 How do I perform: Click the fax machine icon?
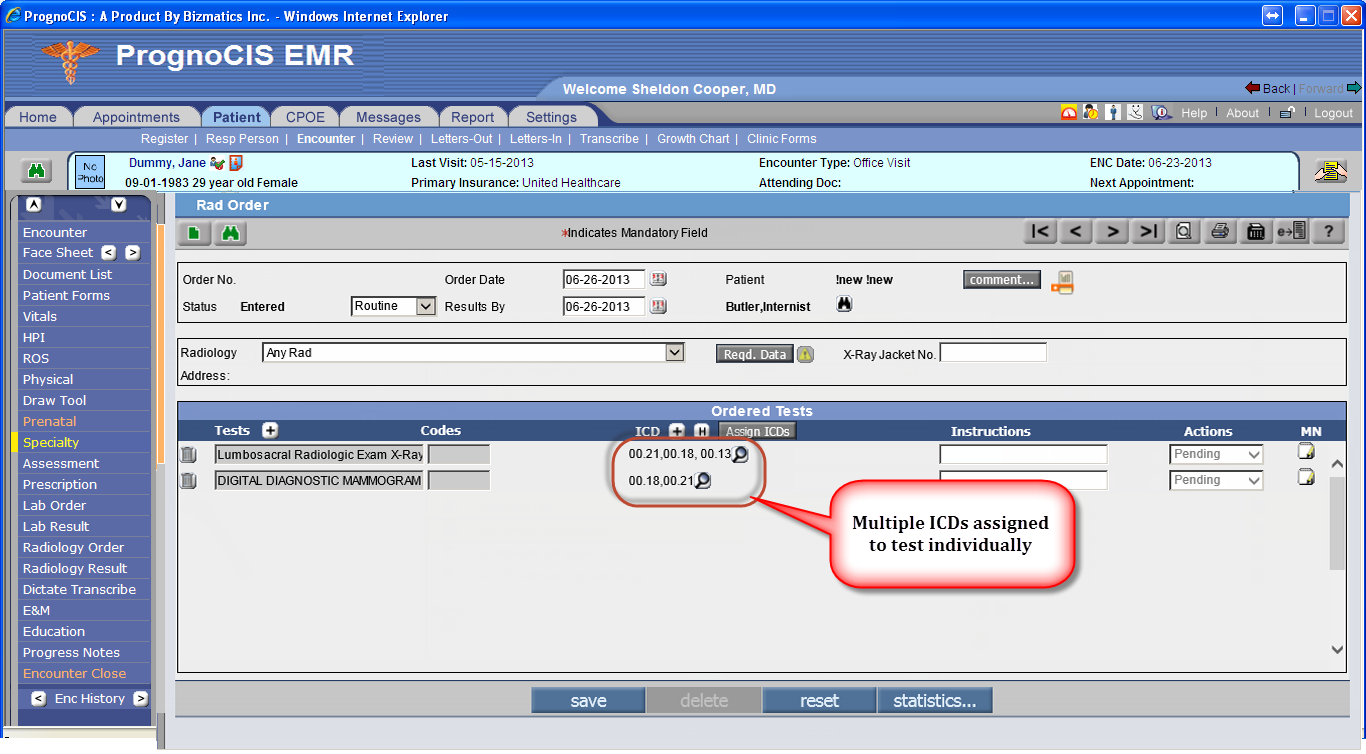[1256, 231]
